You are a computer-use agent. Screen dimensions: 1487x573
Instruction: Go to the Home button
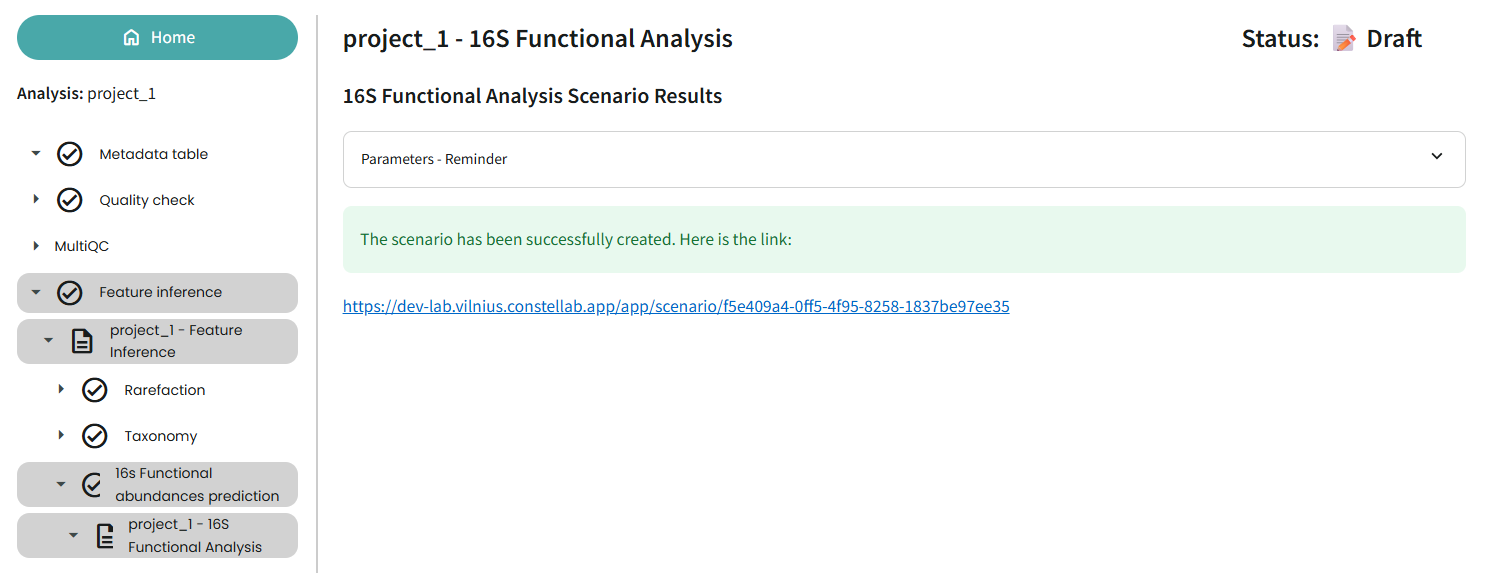point(157,37)
